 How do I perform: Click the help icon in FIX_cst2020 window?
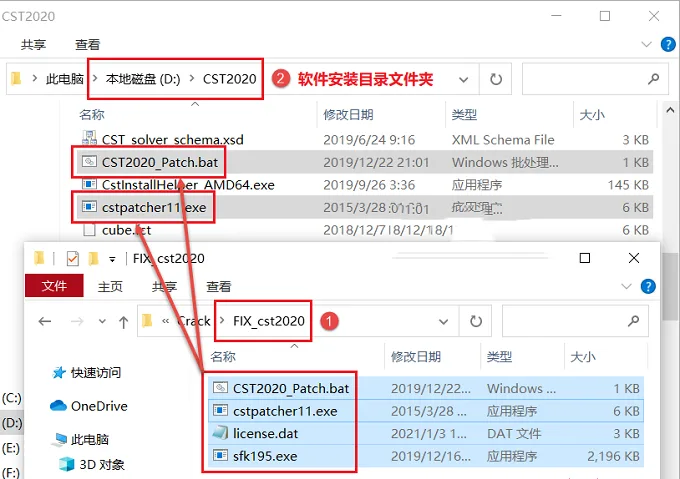648,286
